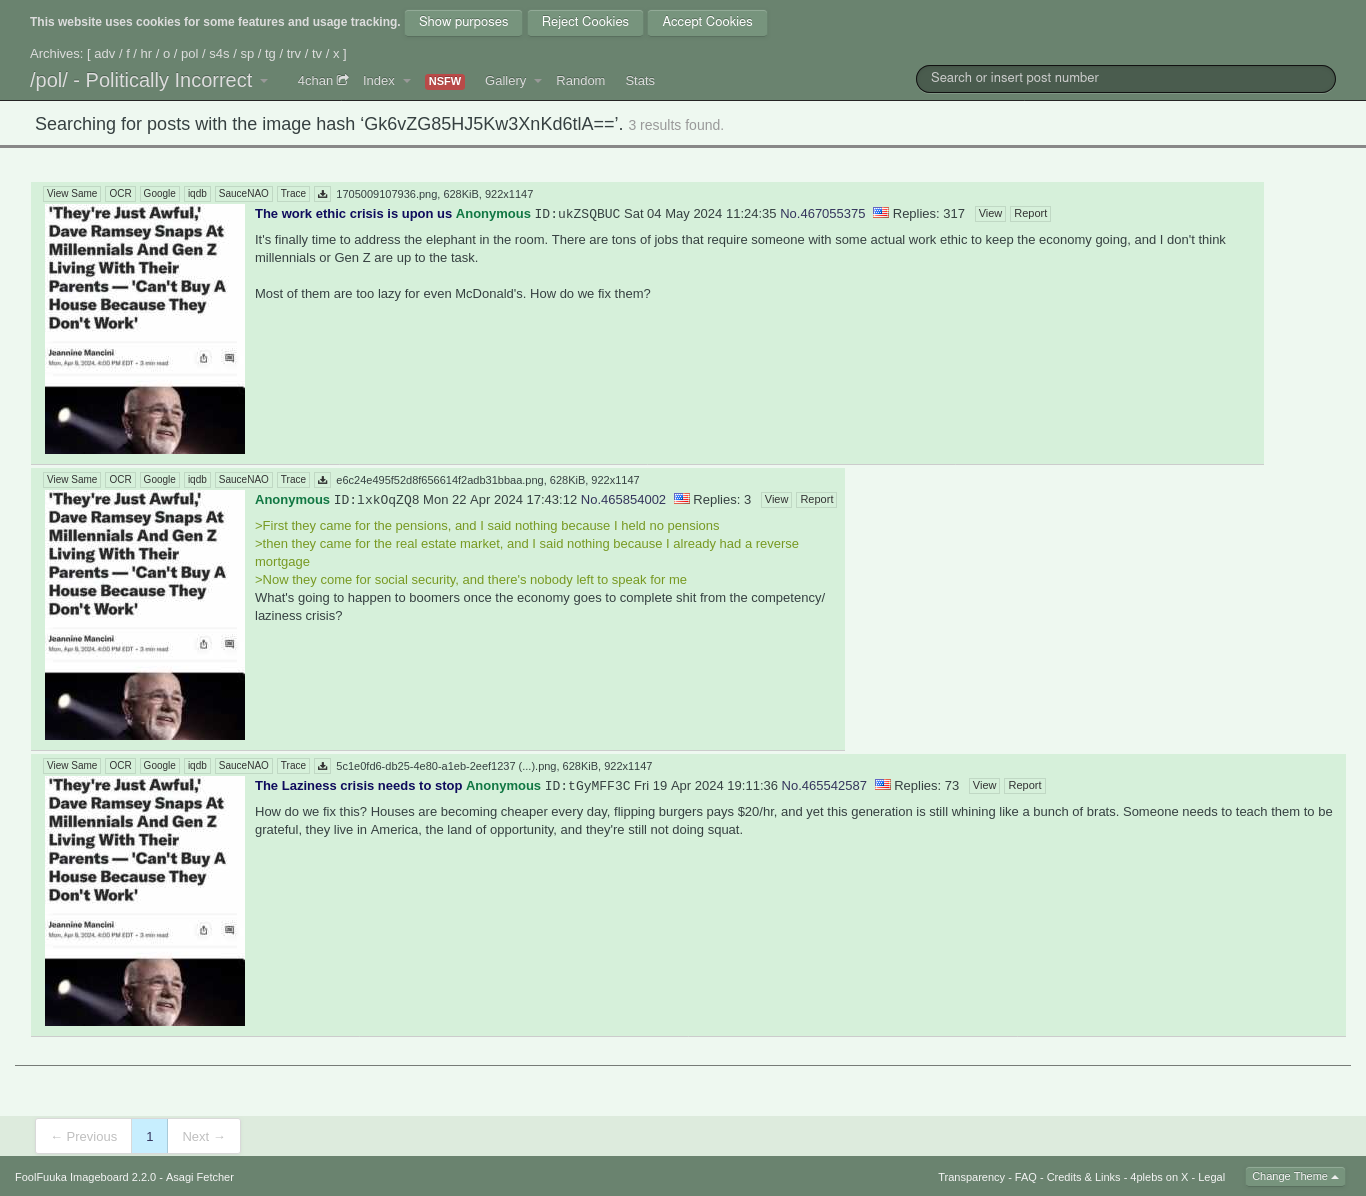Open the s4s archive link

point(219,54)
